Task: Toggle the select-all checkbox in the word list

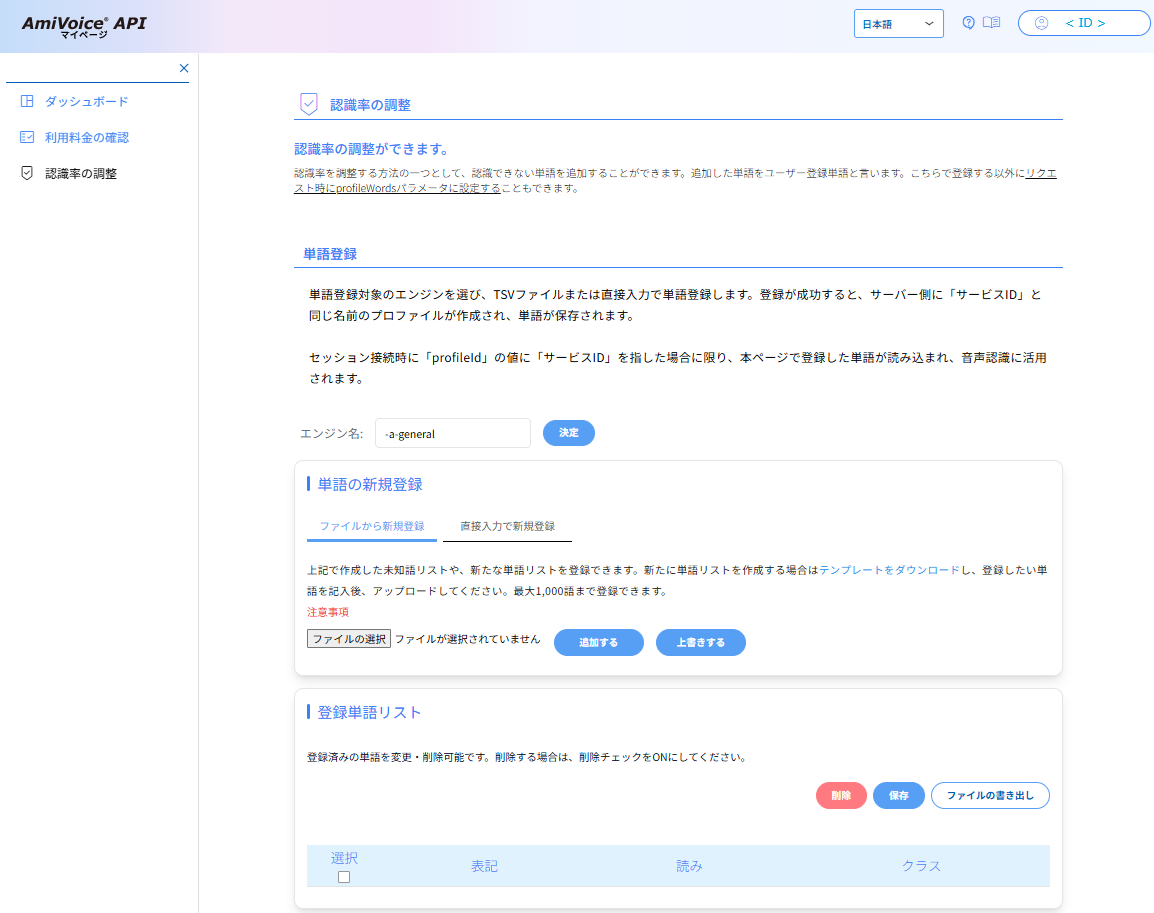Action: point(344,877)
